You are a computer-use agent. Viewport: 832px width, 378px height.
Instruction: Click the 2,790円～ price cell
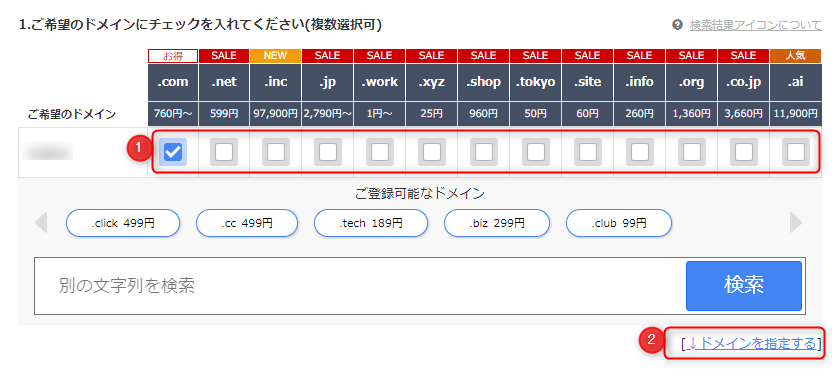point(328,113)
